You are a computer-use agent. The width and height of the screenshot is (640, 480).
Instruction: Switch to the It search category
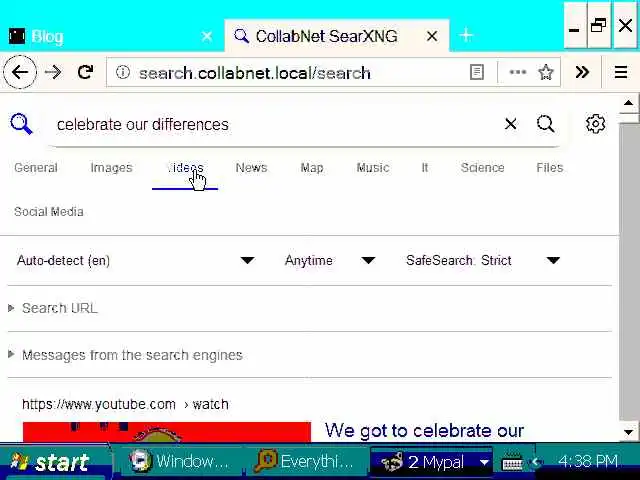[425, 168]
